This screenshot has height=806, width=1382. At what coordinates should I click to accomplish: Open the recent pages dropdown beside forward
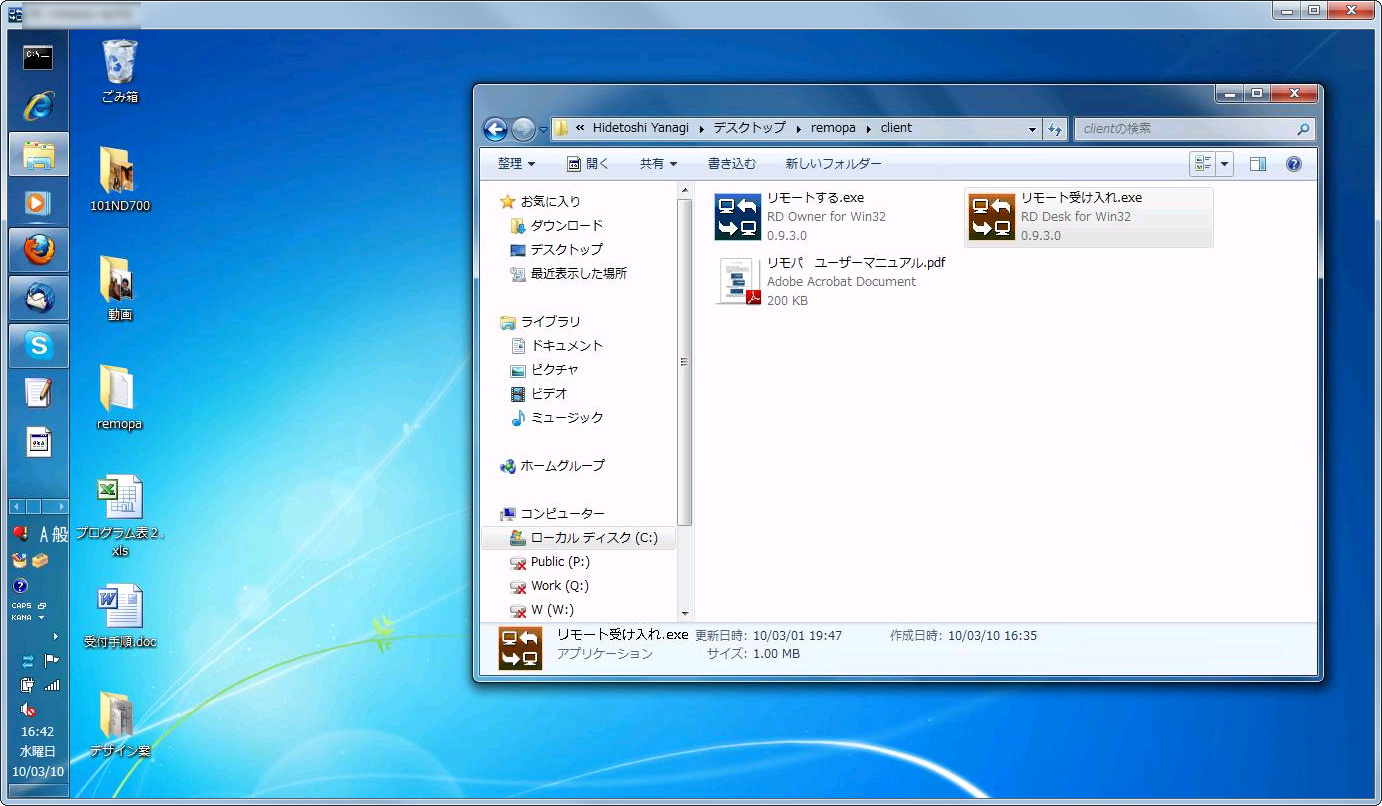coord(543,130)
